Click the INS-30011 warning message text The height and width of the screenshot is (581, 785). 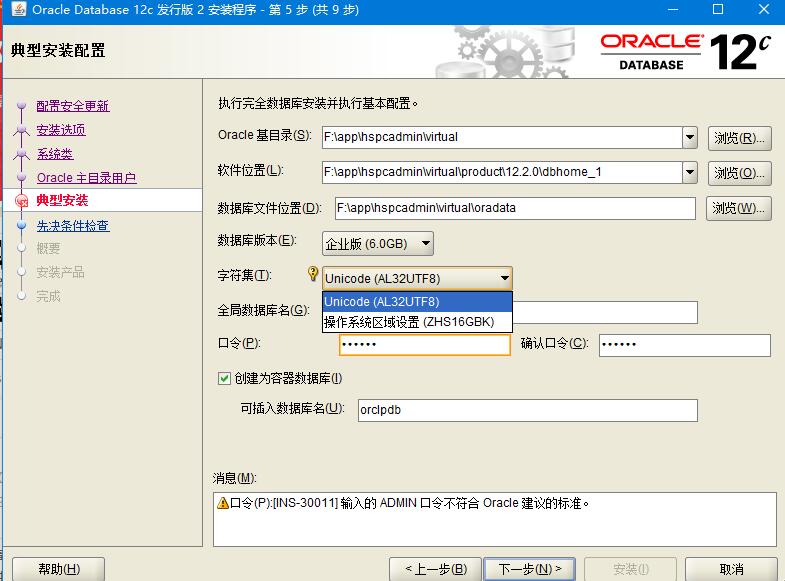point(410,503)
